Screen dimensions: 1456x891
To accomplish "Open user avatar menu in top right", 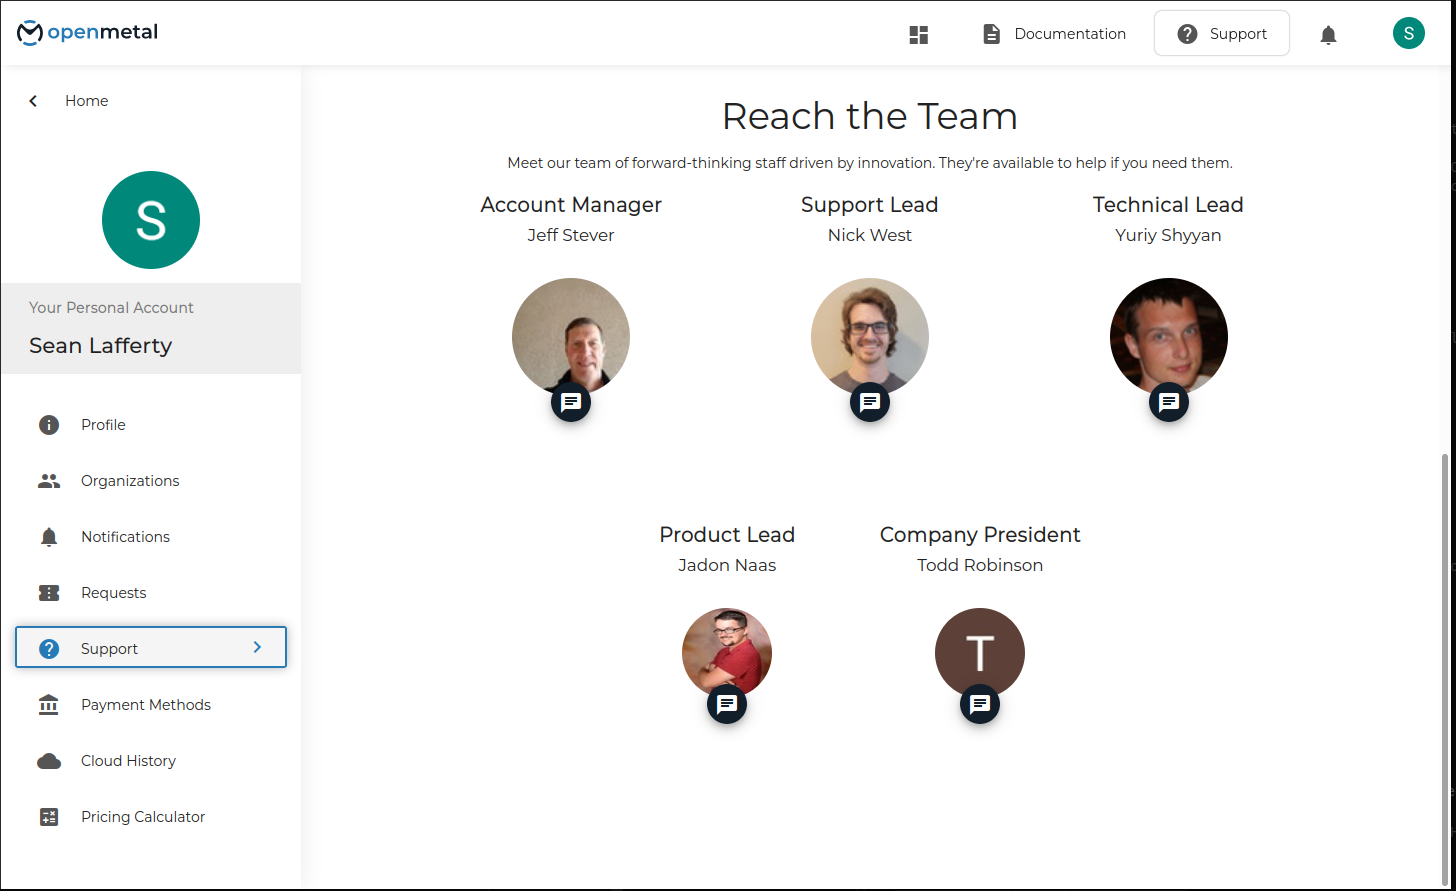I will [1408, 33].
